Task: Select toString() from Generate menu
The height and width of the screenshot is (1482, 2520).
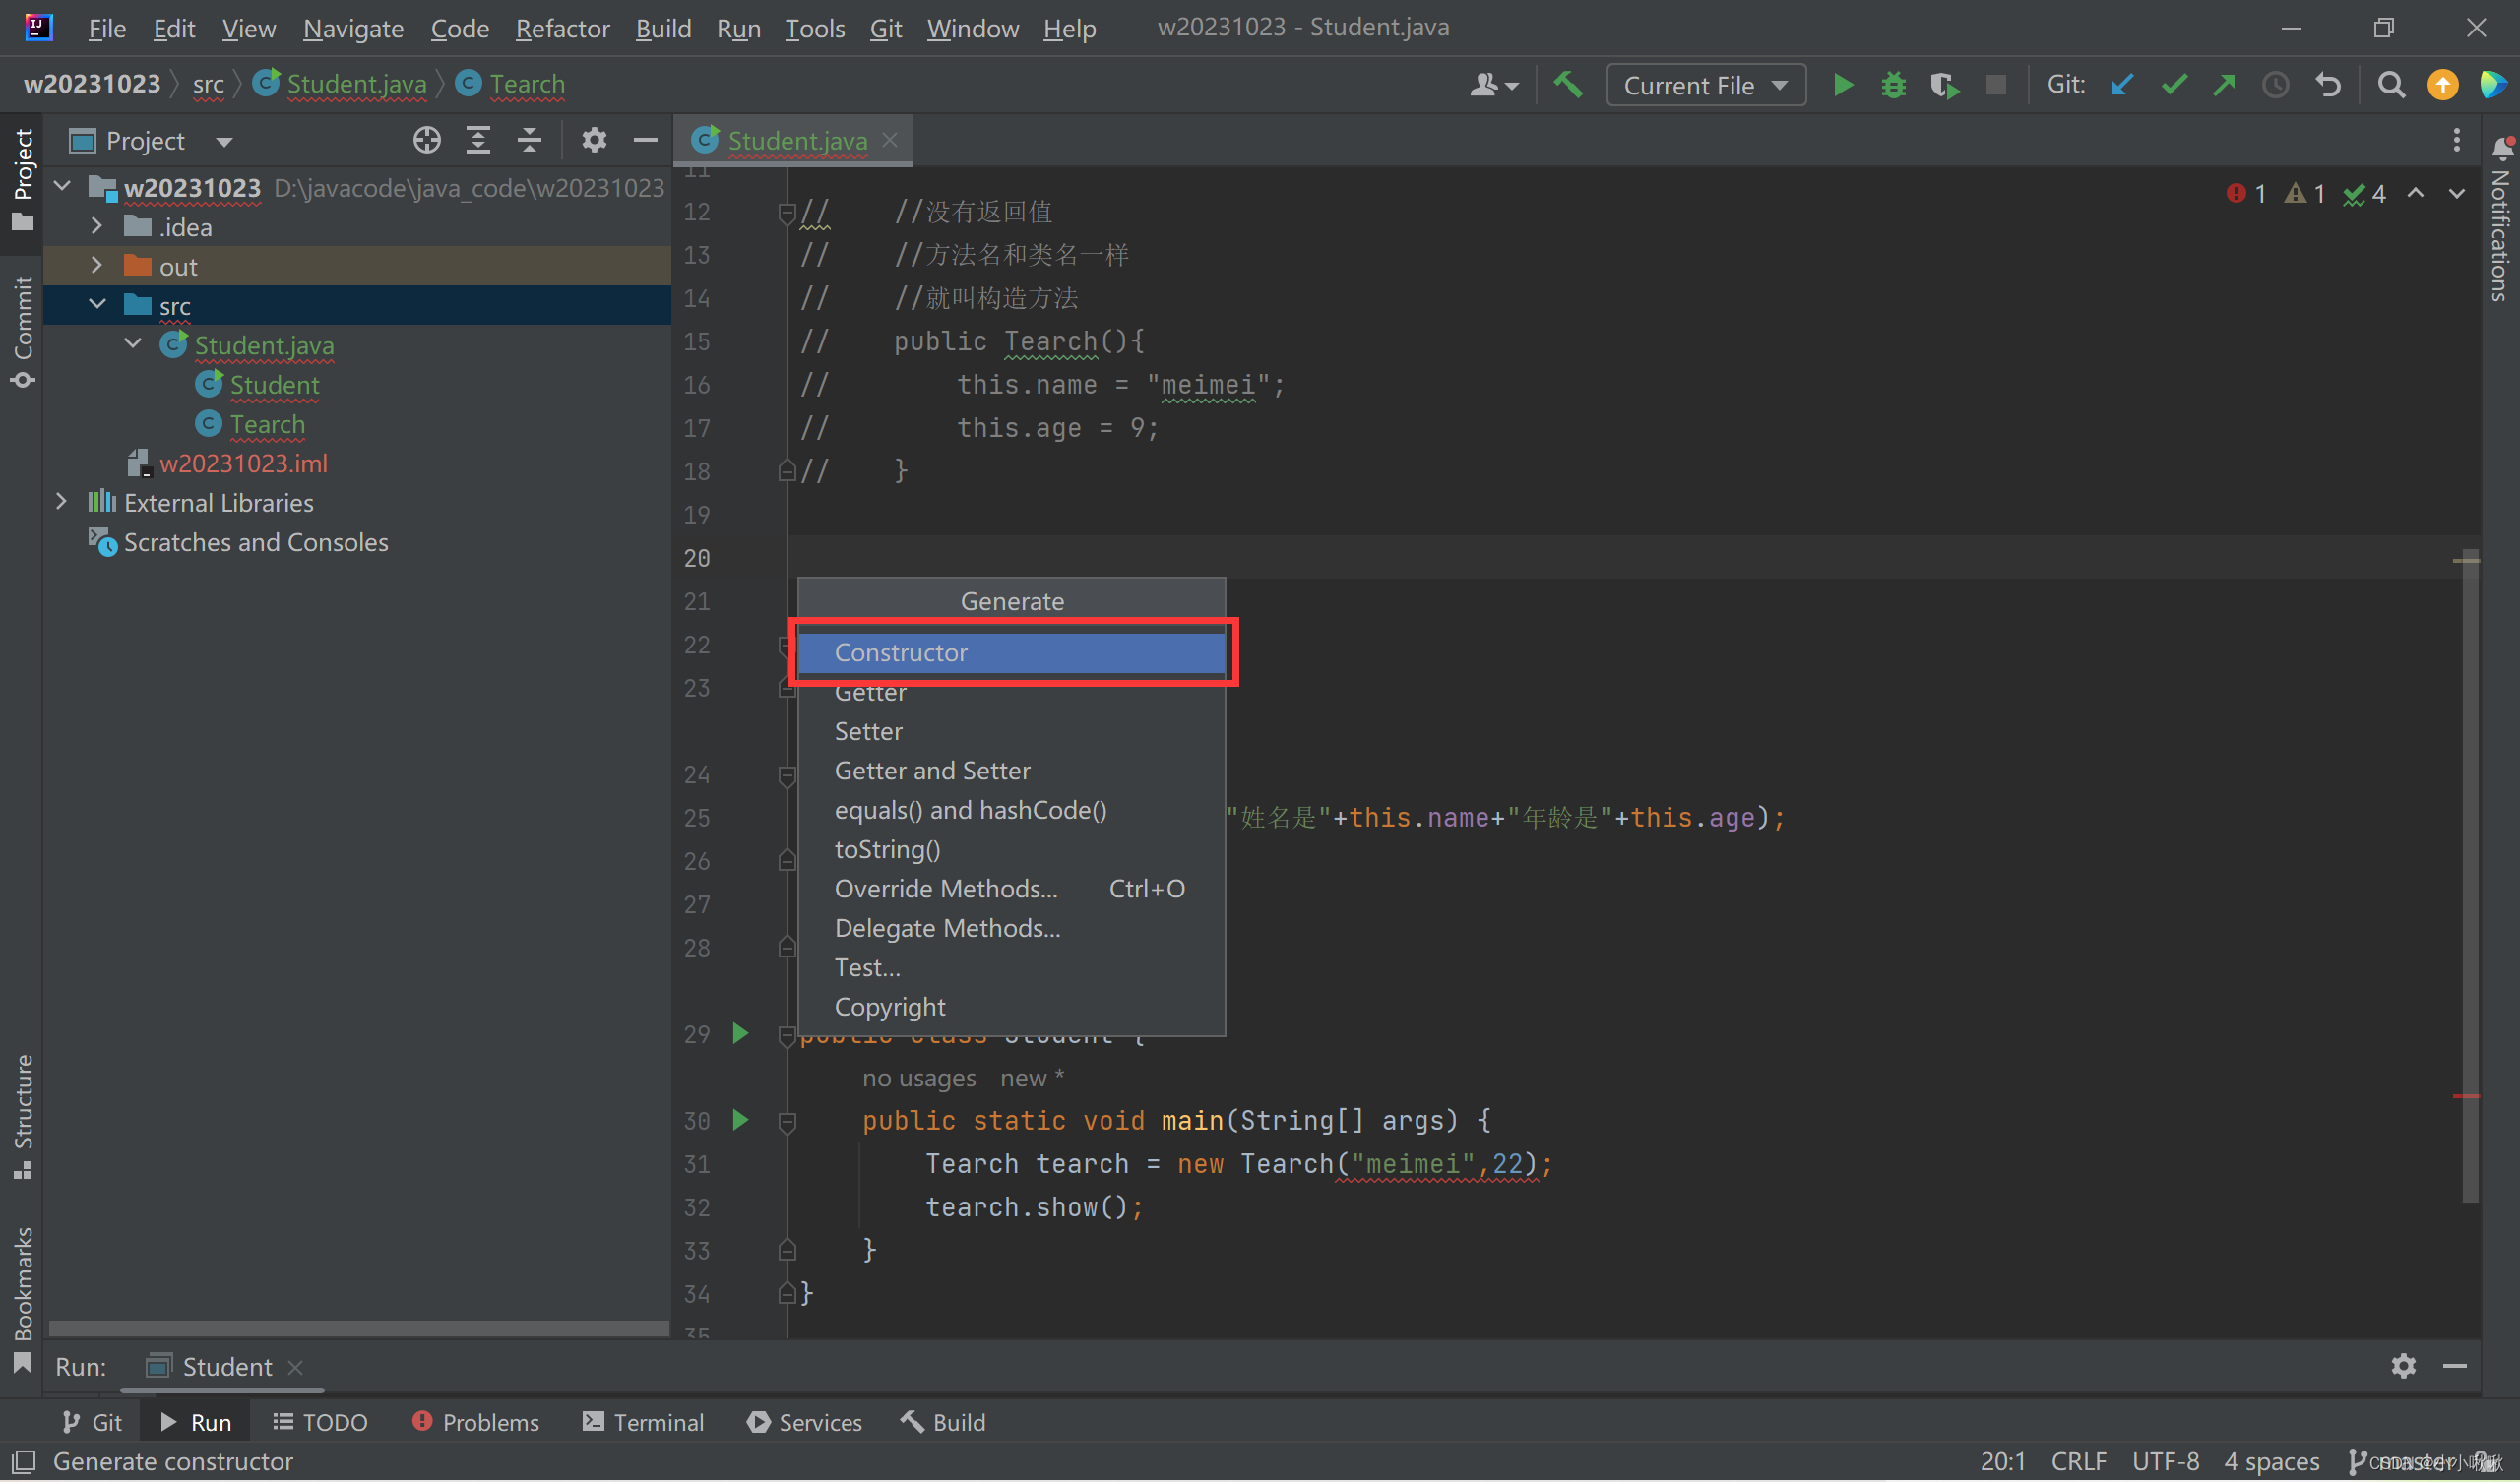Action: (886, 848)
